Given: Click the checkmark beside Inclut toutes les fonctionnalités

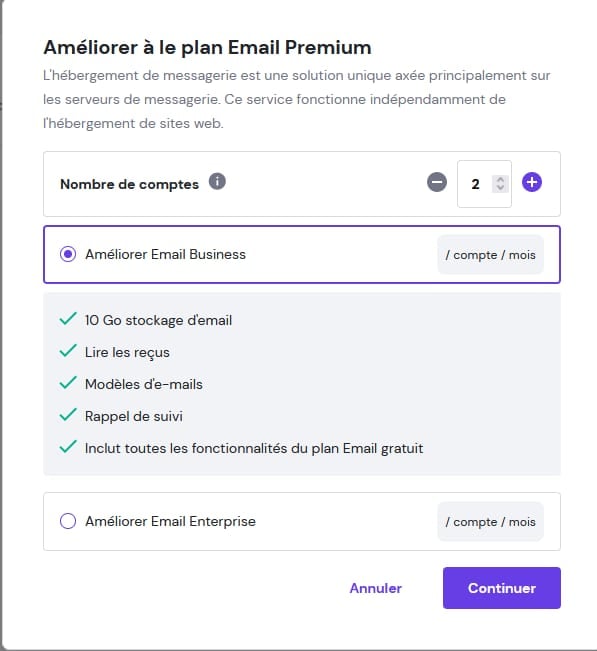Looking at the screenshot, I should click(68, 447).
